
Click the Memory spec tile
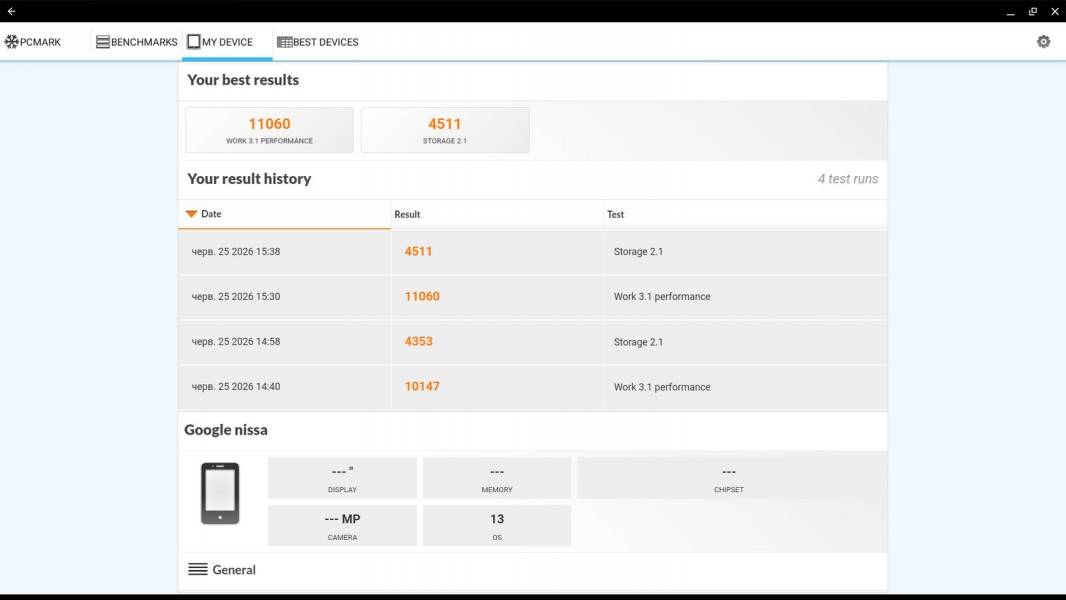497,478
